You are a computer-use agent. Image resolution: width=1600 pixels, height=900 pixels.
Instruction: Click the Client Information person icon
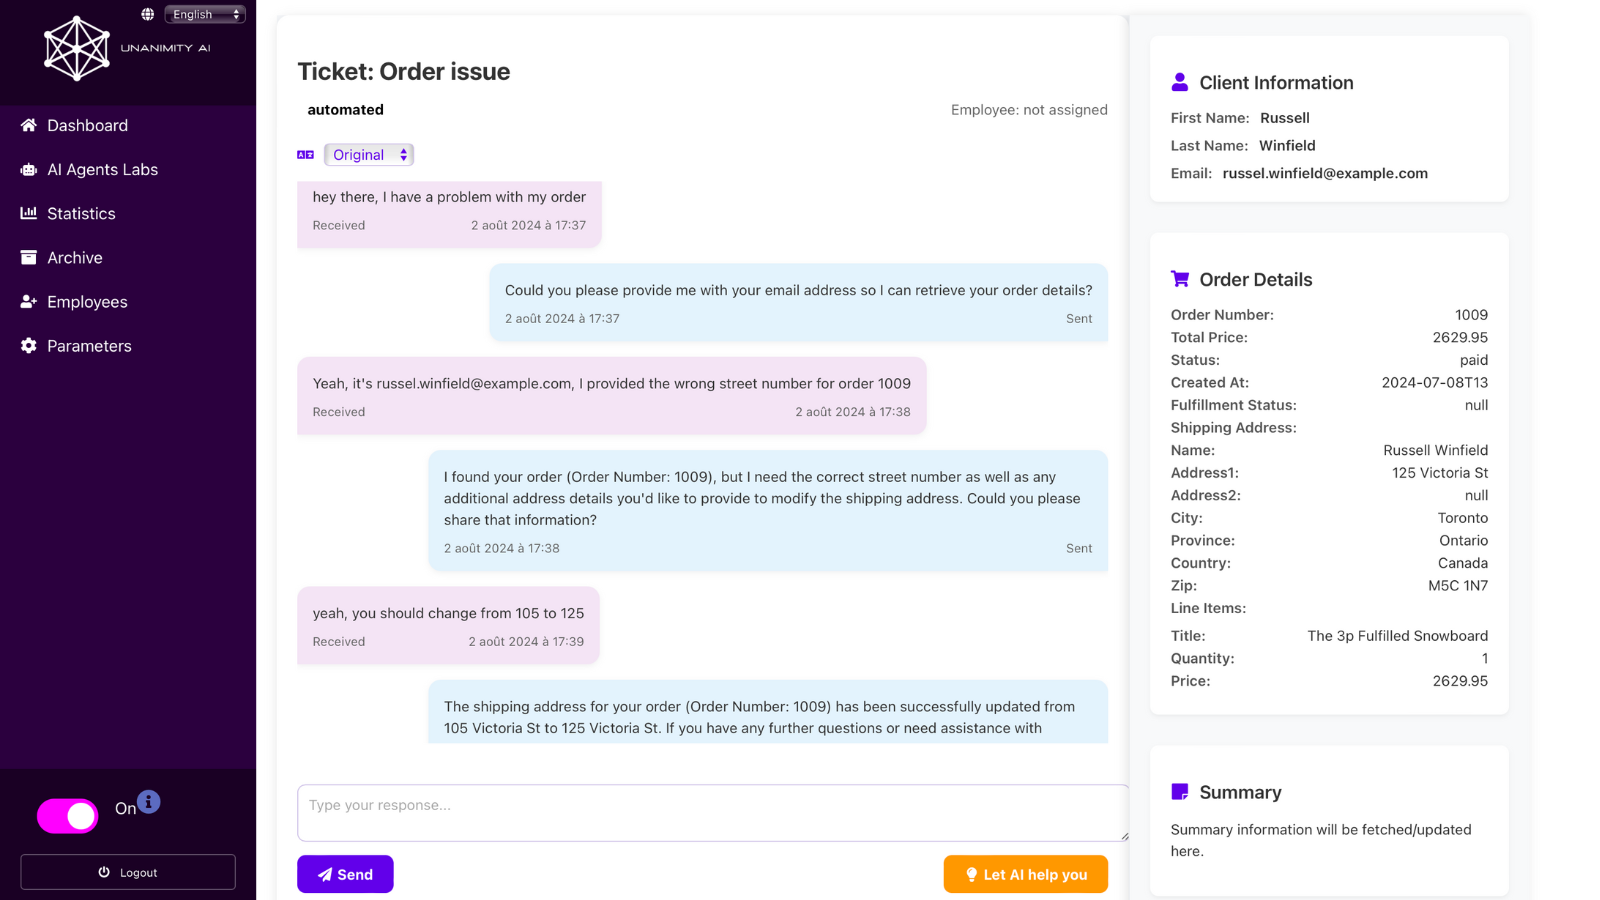[x=1180, y=82]
